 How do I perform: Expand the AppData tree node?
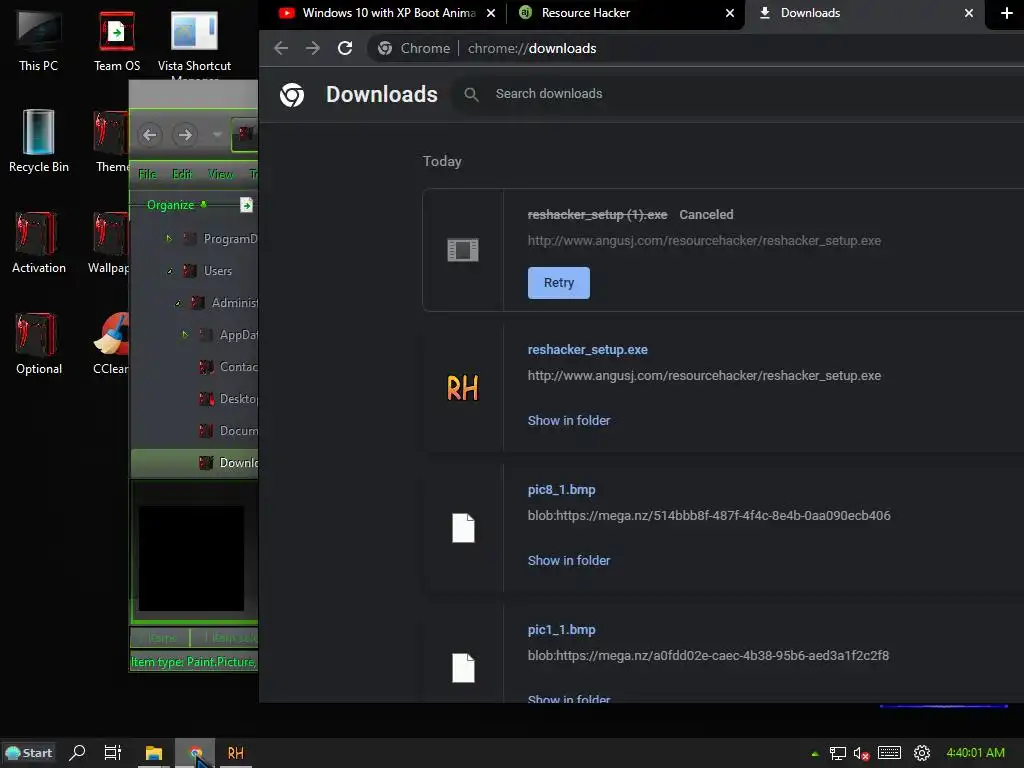click(185, 335)
